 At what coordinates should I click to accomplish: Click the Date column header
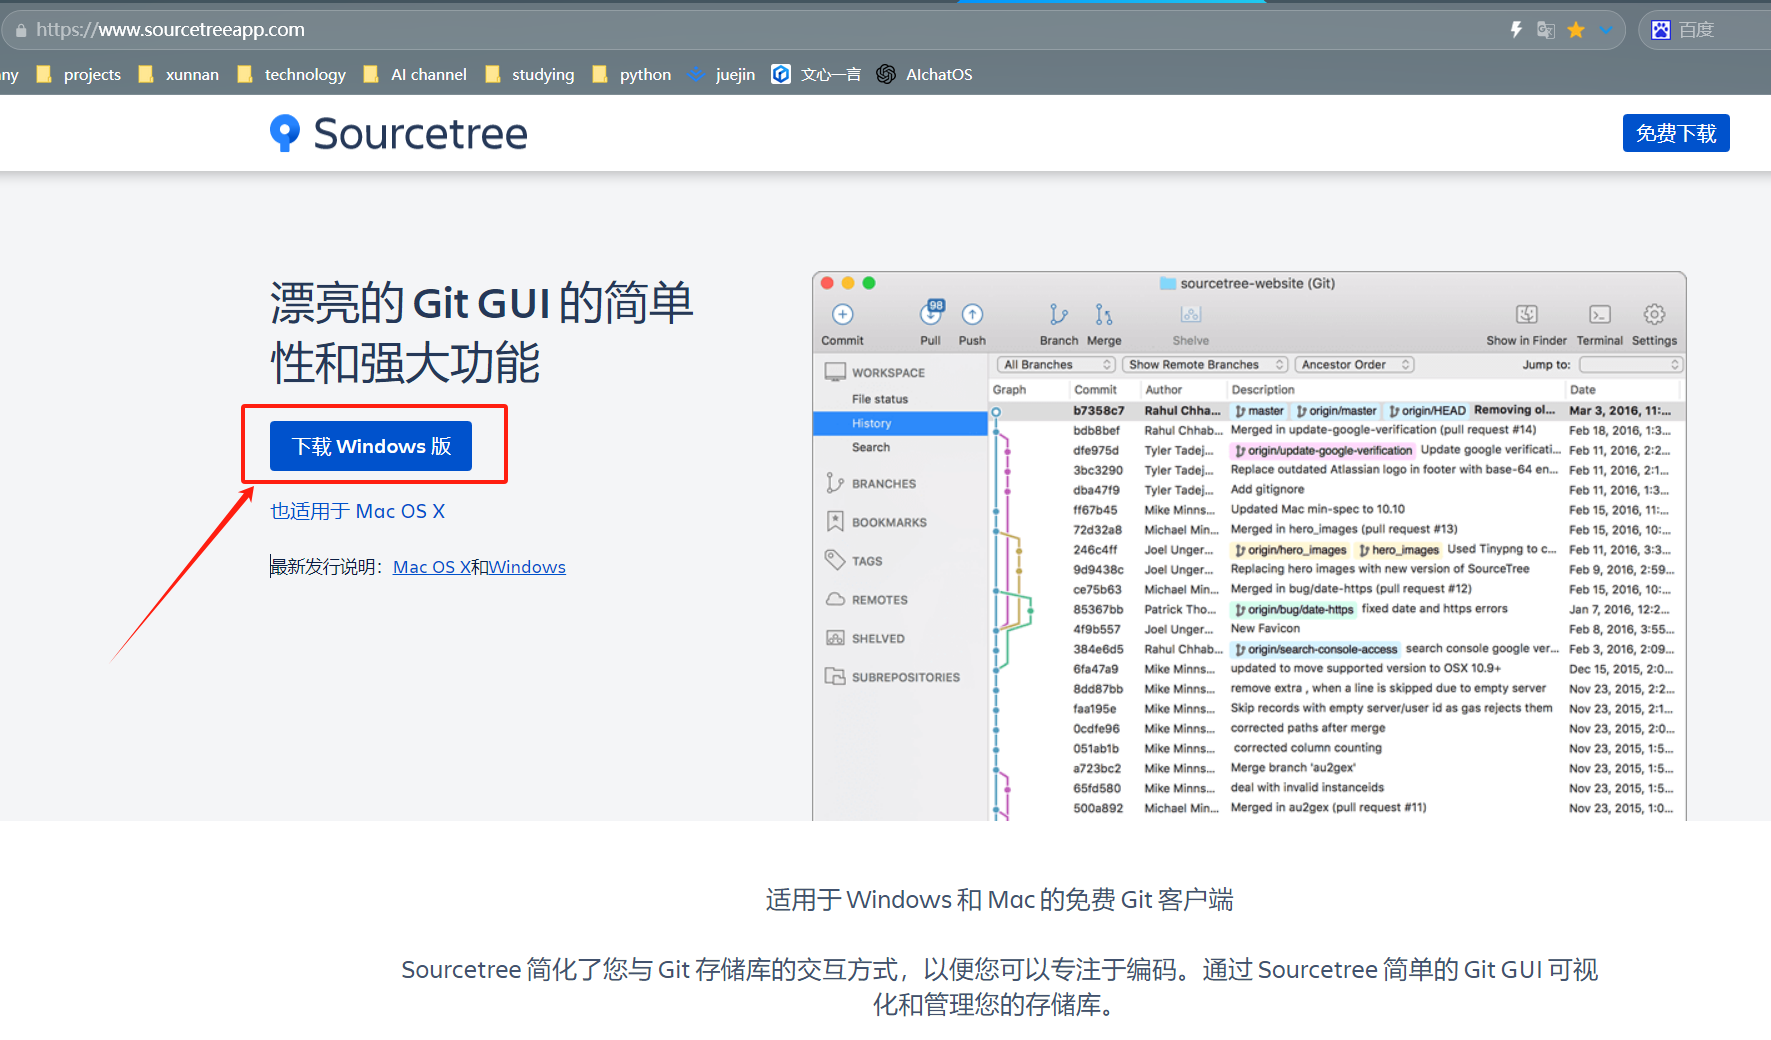pyautogui.click(x=1582, y=390)
